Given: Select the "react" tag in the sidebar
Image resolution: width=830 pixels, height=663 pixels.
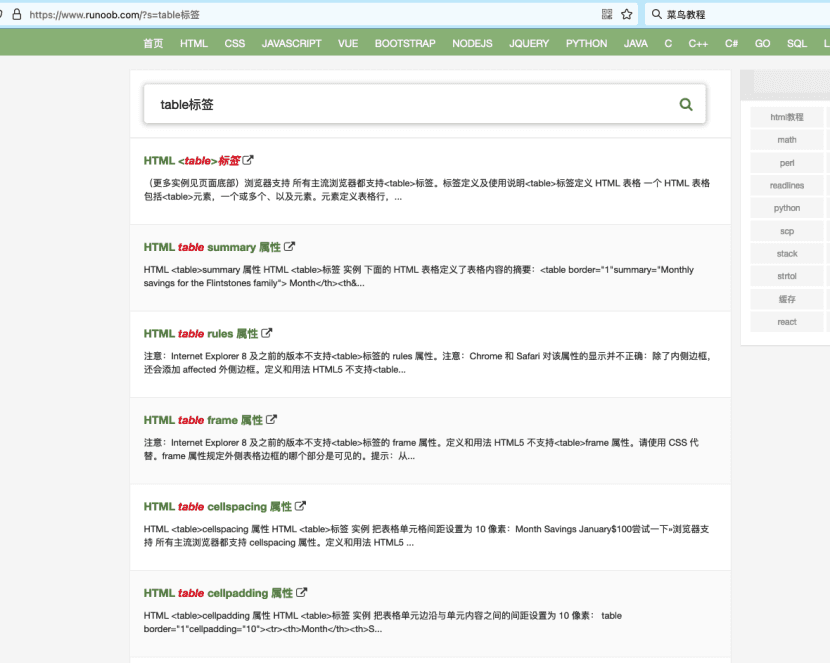Looking at the screenshot, I should pos(786,322).
